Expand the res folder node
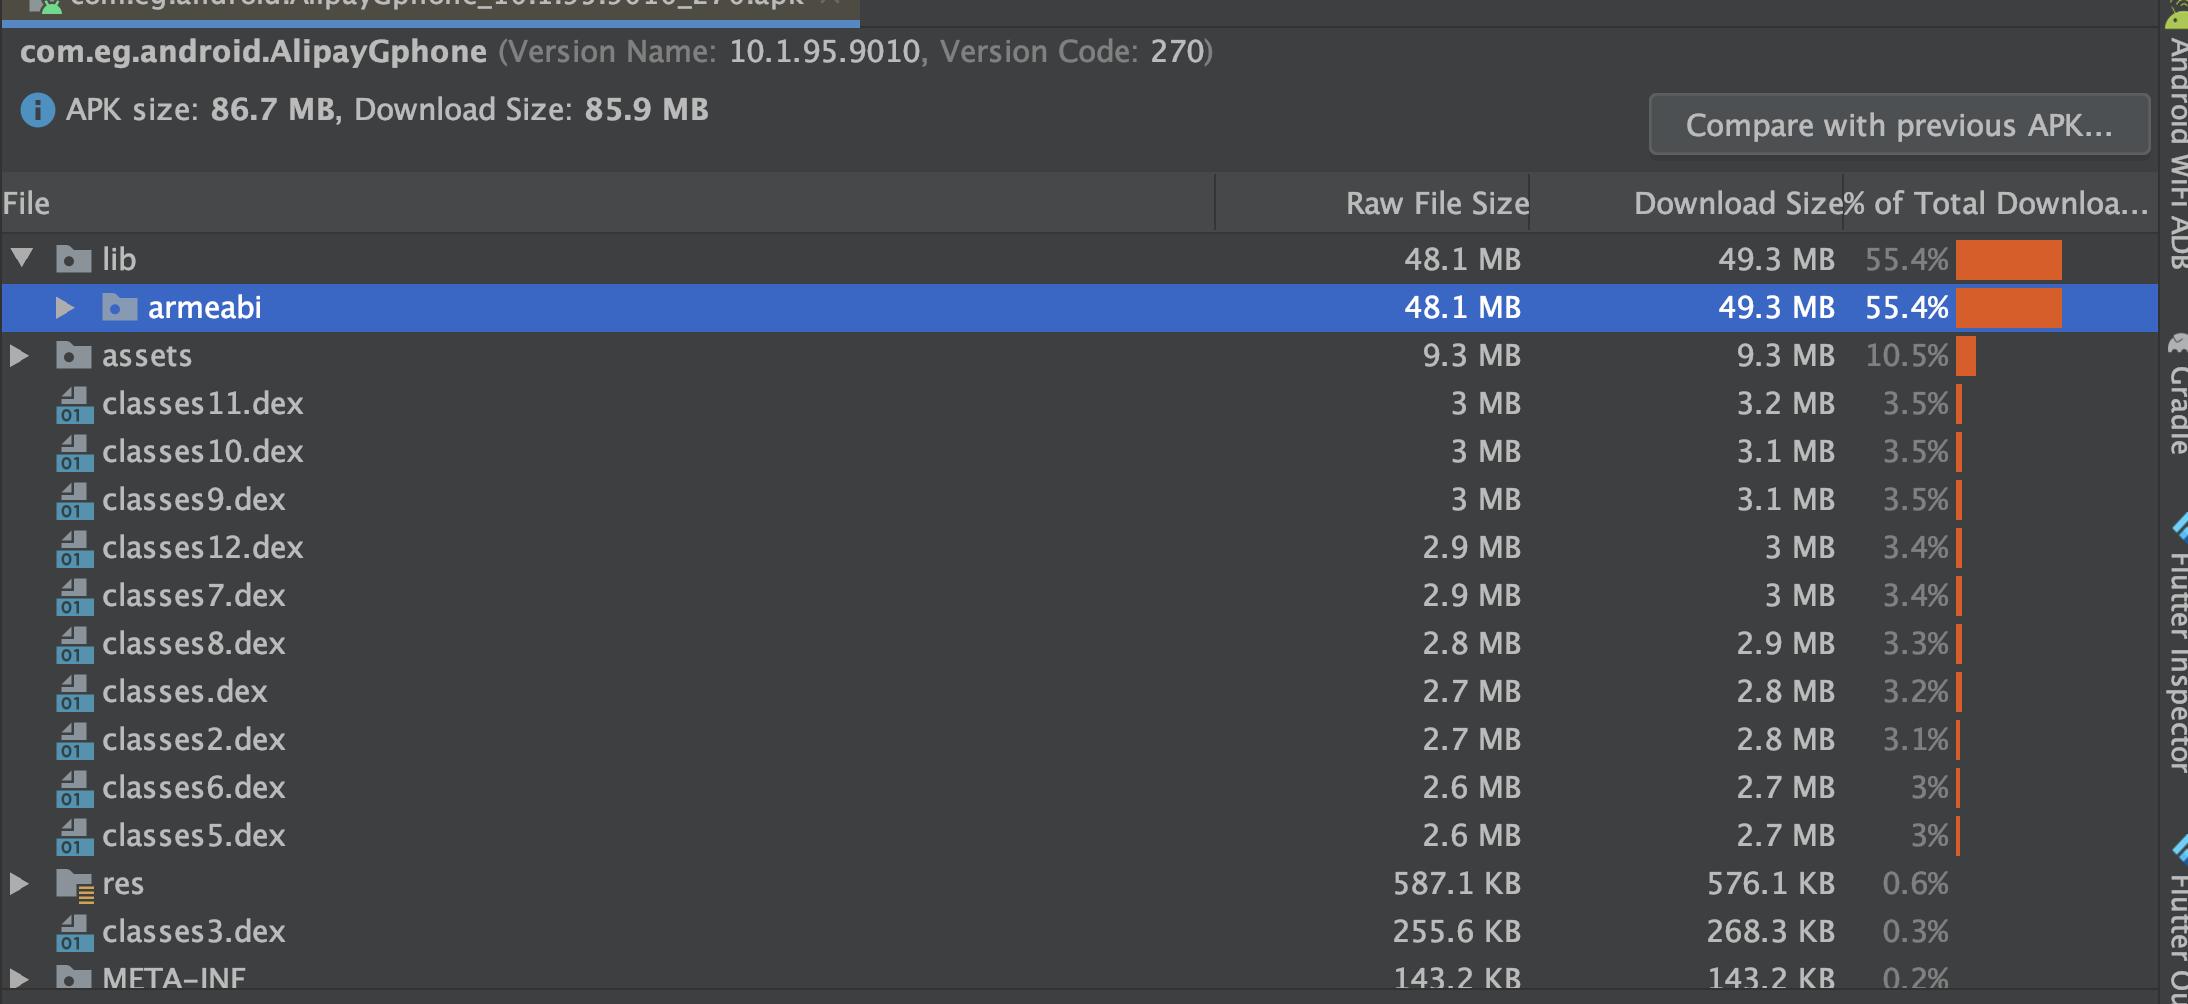 (19, 884)
